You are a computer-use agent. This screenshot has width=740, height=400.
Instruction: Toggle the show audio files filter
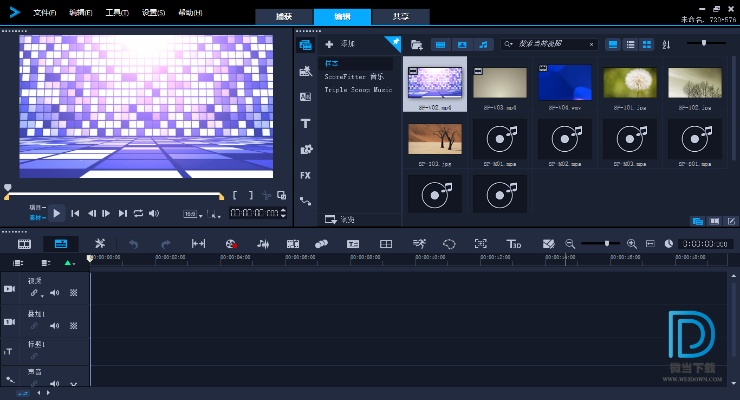point(484,44)
